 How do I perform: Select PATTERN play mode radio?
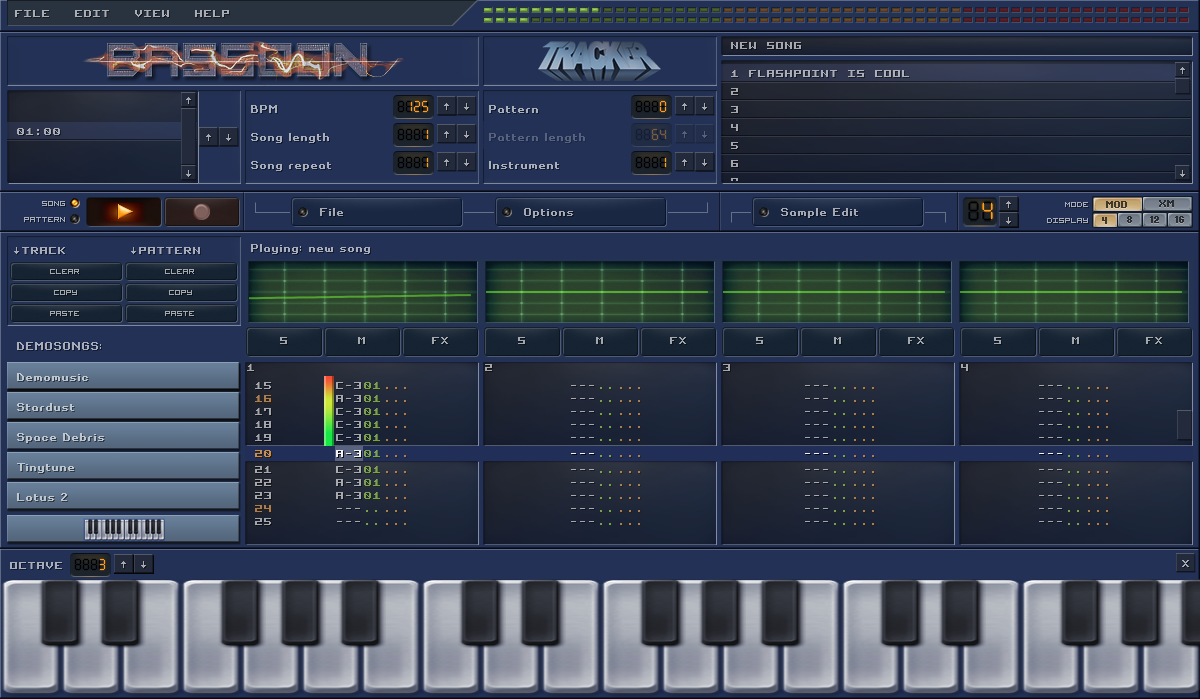click(76, 219)
